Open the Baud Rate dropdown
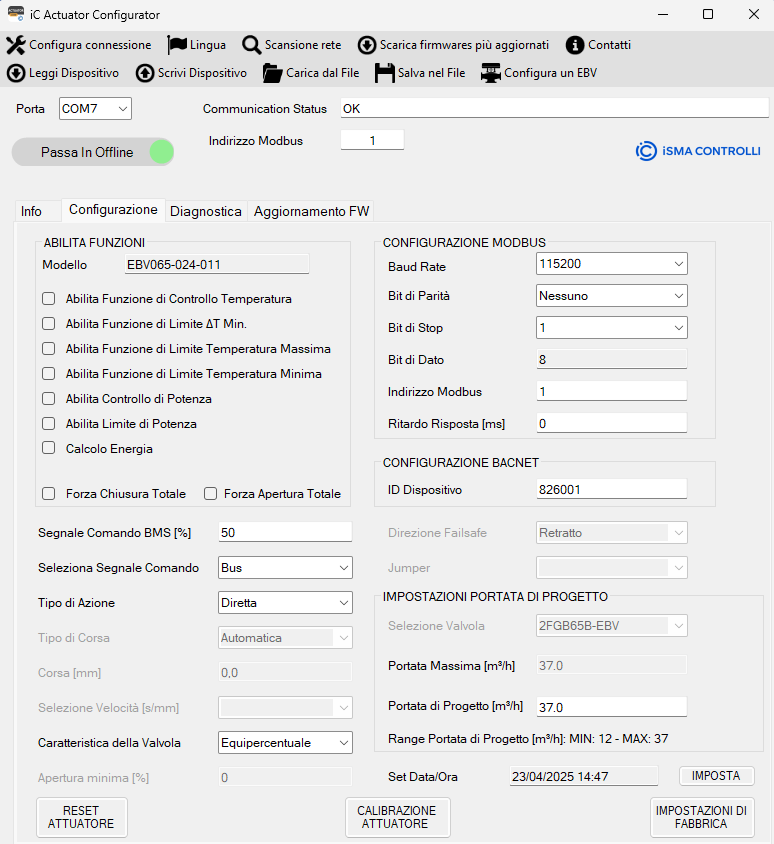The height and width of the screenshot is (844, 774). pyautogui.click(x=611, y=264)
